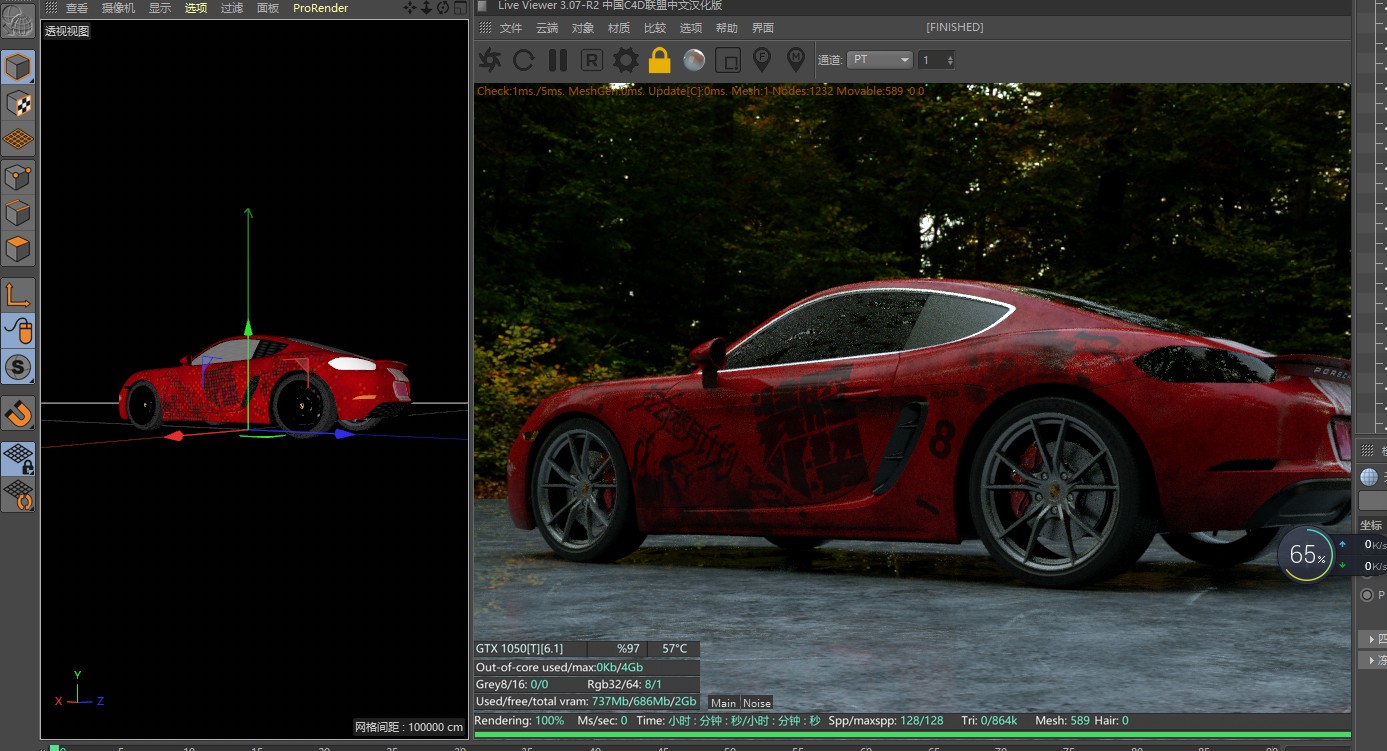Toggle the render region frame icon

[x=728, y=60]
